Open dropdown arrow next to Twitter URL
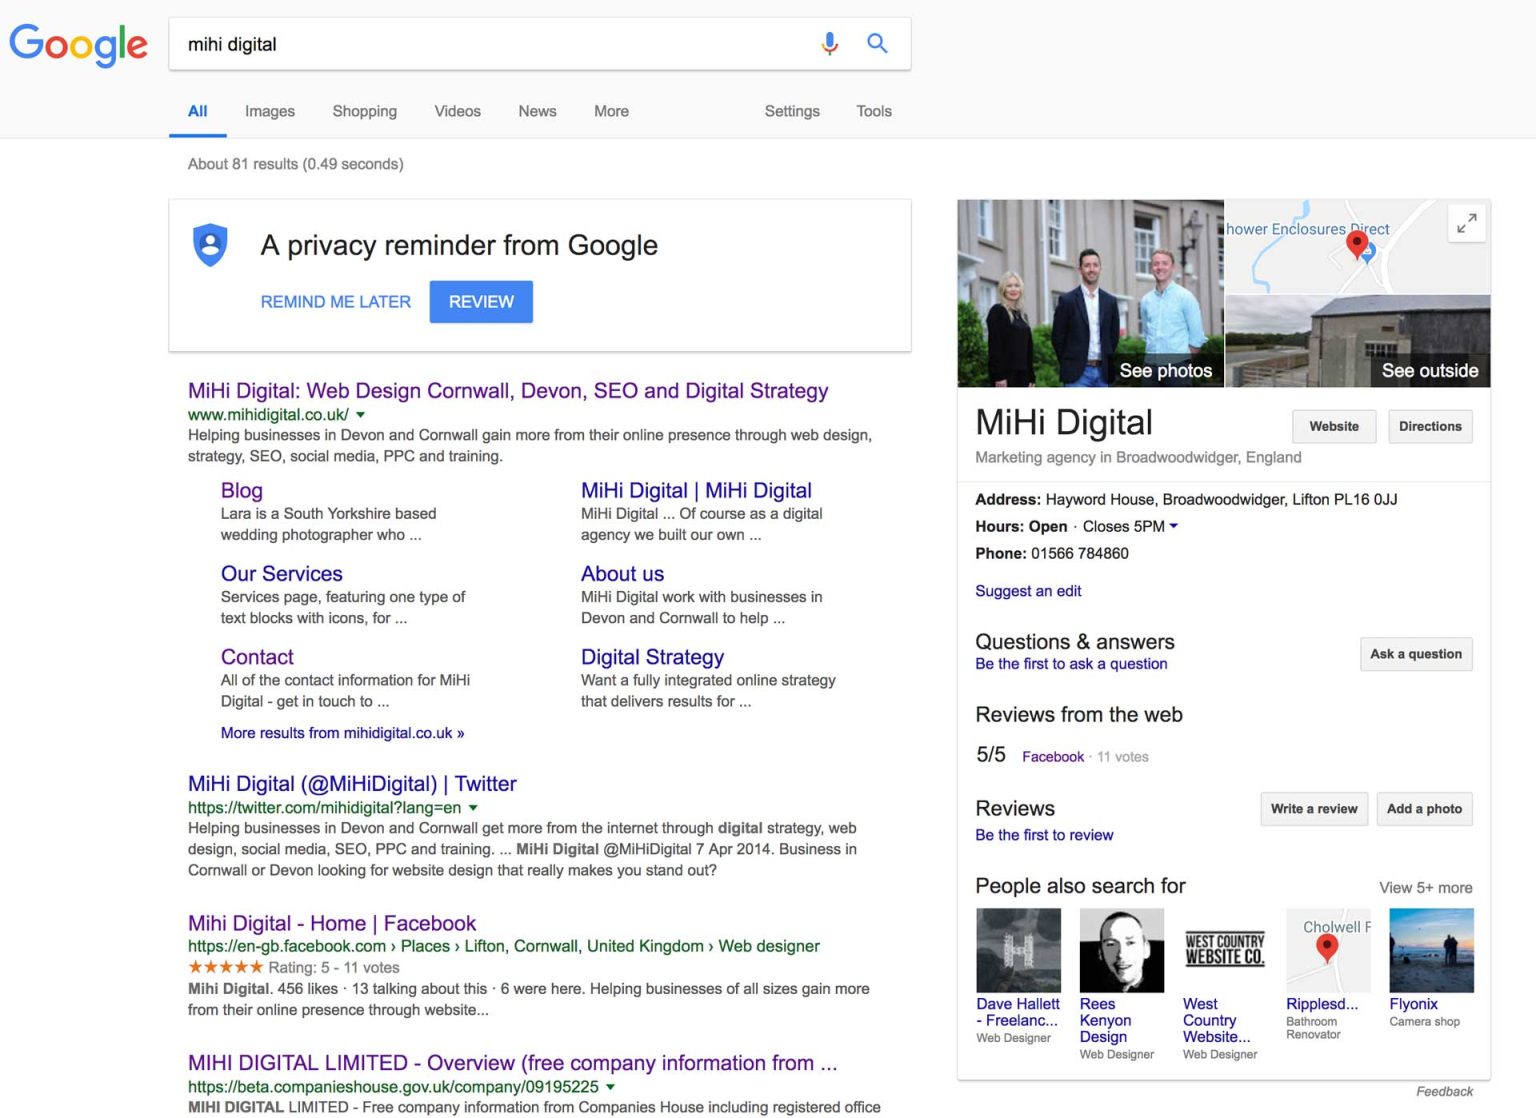The height and width of the screenshot is (1118, 1536). (x=474, y=807)
